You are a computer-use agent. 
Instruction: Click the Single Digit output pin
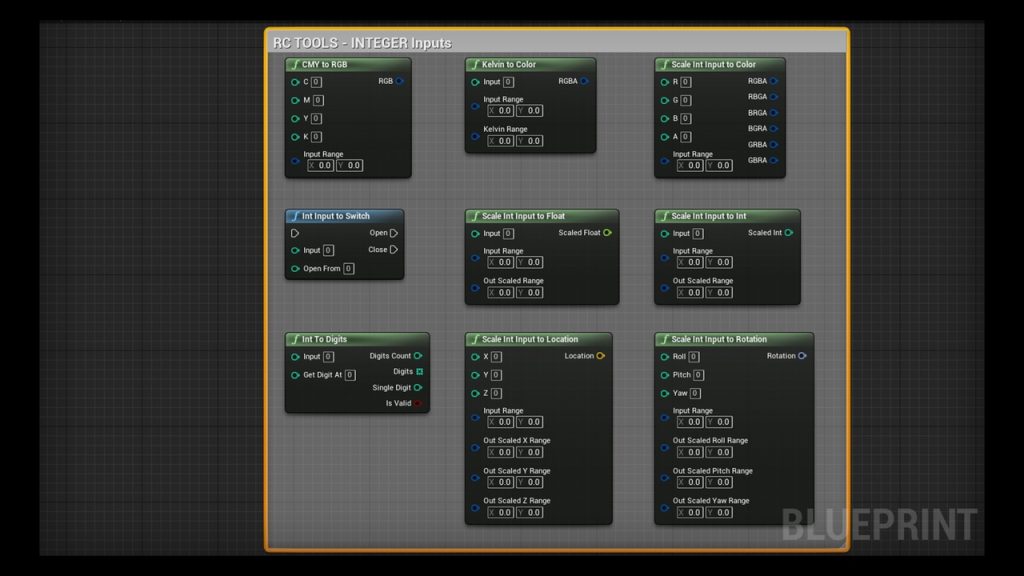point(418,388)
